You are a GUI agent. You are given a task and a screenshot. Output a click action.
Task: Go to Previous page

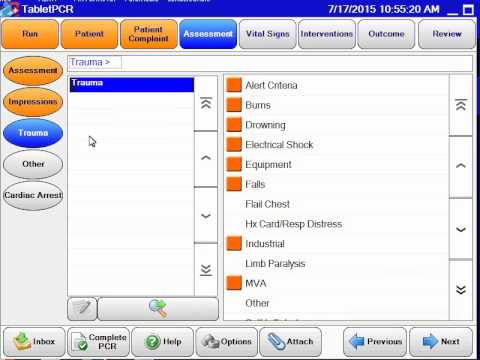[375, 342]
